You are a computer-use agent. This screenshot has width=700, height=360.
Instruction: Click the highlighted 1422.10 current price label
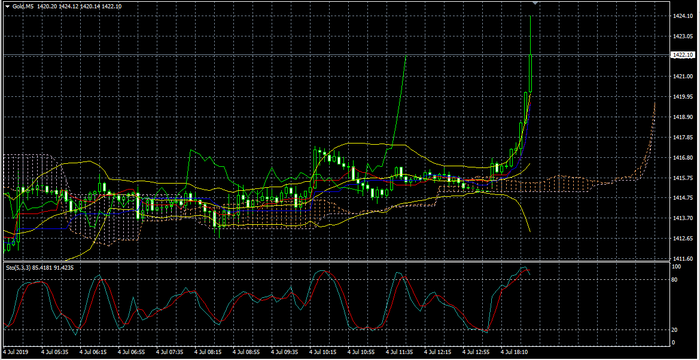coord(683,54)
